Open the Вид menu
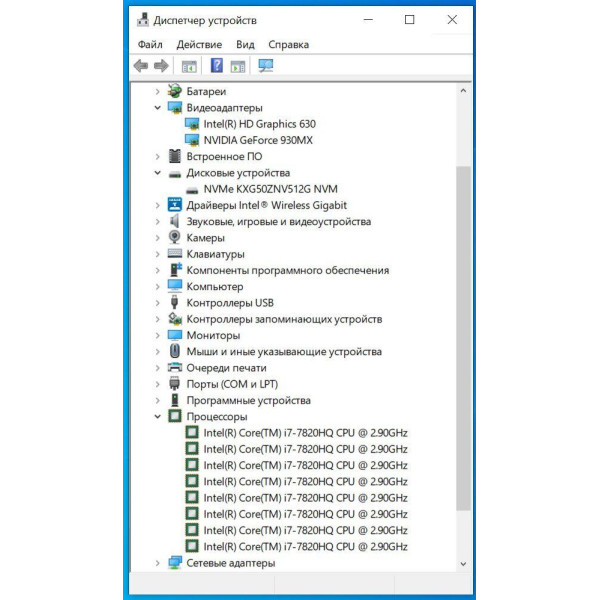The width and height of the screenshot is (600, 600). 245,44
